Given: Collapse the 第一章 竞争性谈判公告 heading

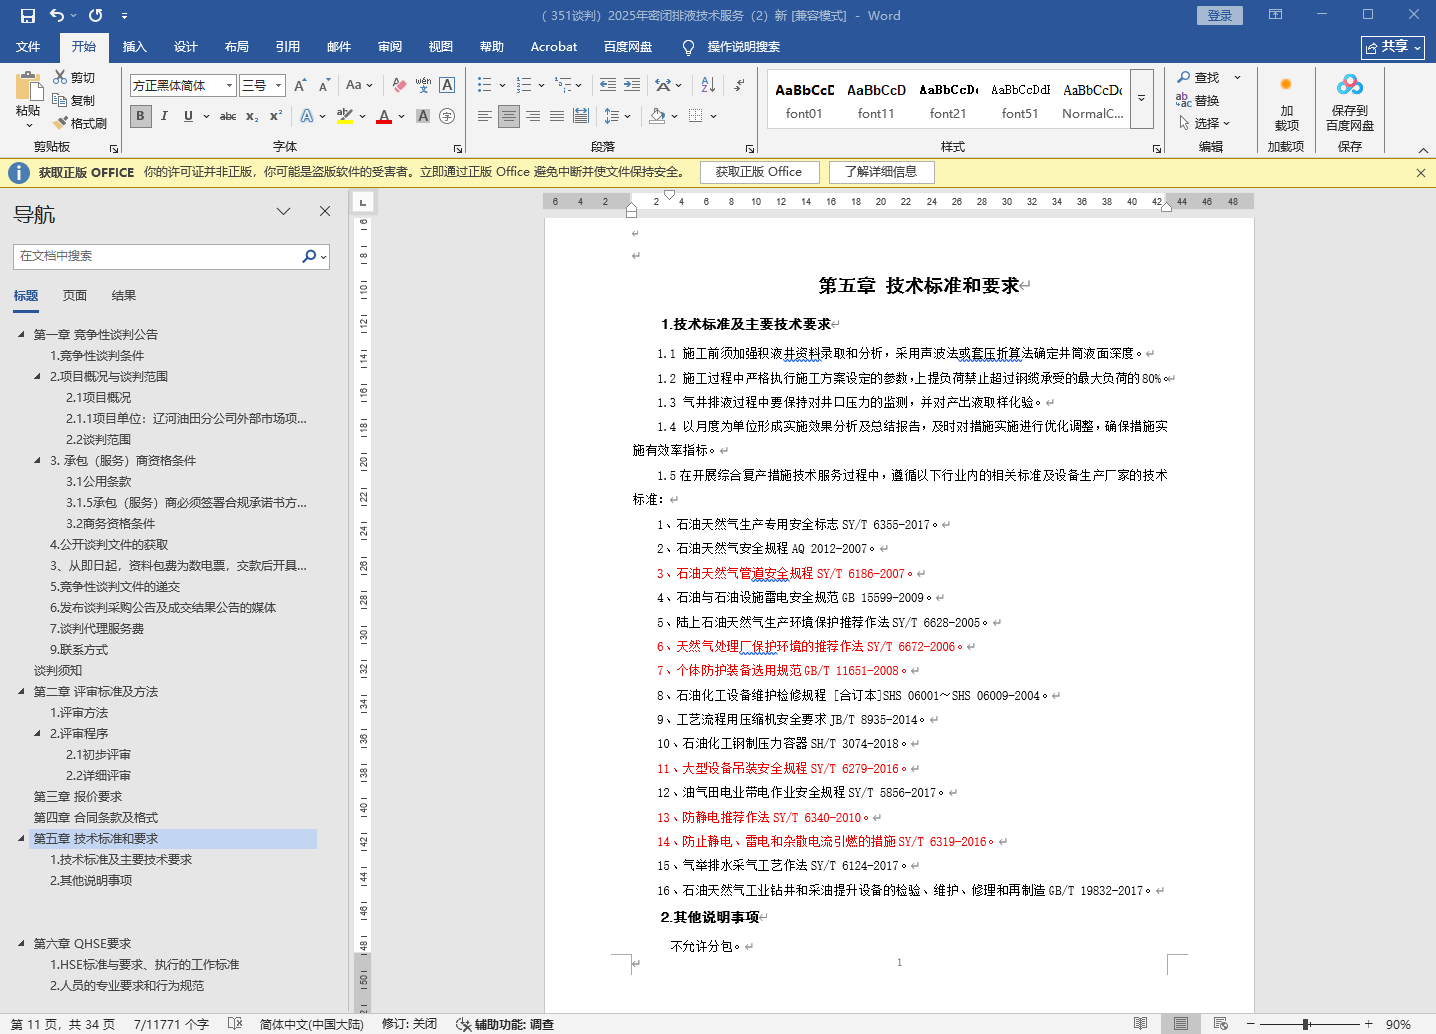Looking at the screenshot, I should pyautogui.click(x=21, y=334).
